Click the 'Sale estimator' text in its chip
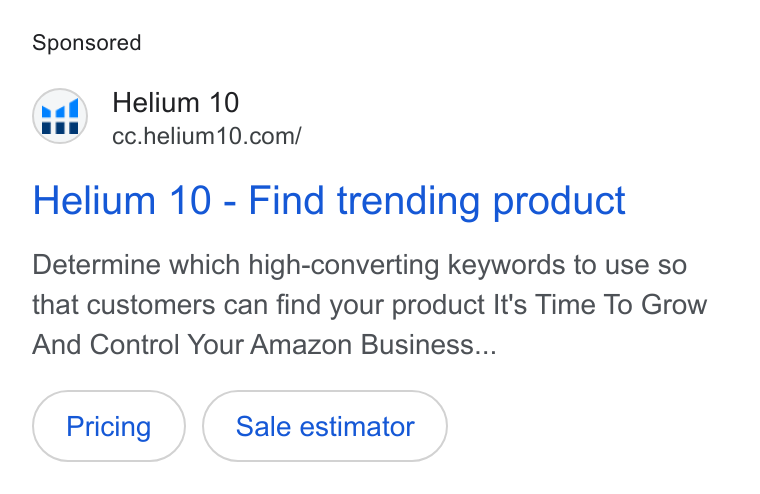Viewport: 760px width, 494px height. [325, 427]
